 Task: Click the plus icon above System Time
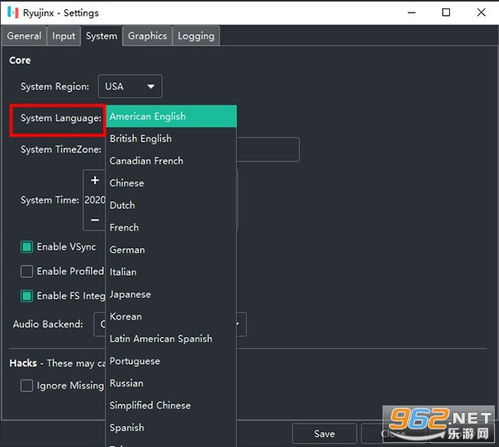tap(95, 180)
